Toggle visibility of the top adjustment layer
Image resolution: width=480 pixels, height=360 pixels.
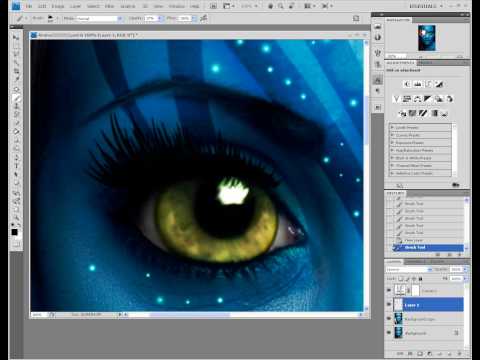(x=389, y=290)
